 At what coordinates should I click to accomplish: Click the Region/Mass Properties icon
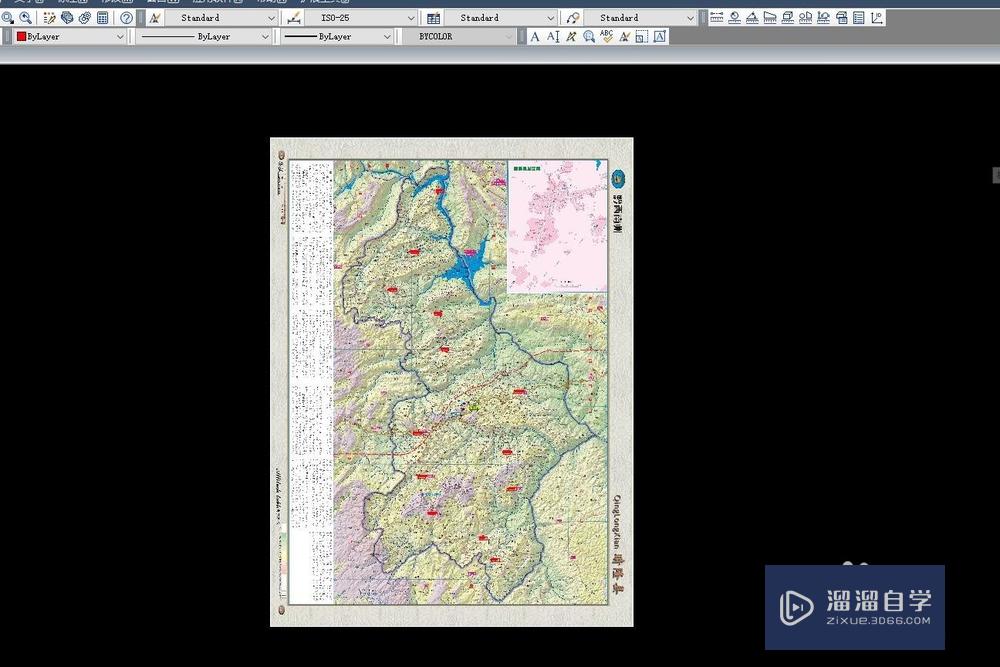(x=805, y=18)
